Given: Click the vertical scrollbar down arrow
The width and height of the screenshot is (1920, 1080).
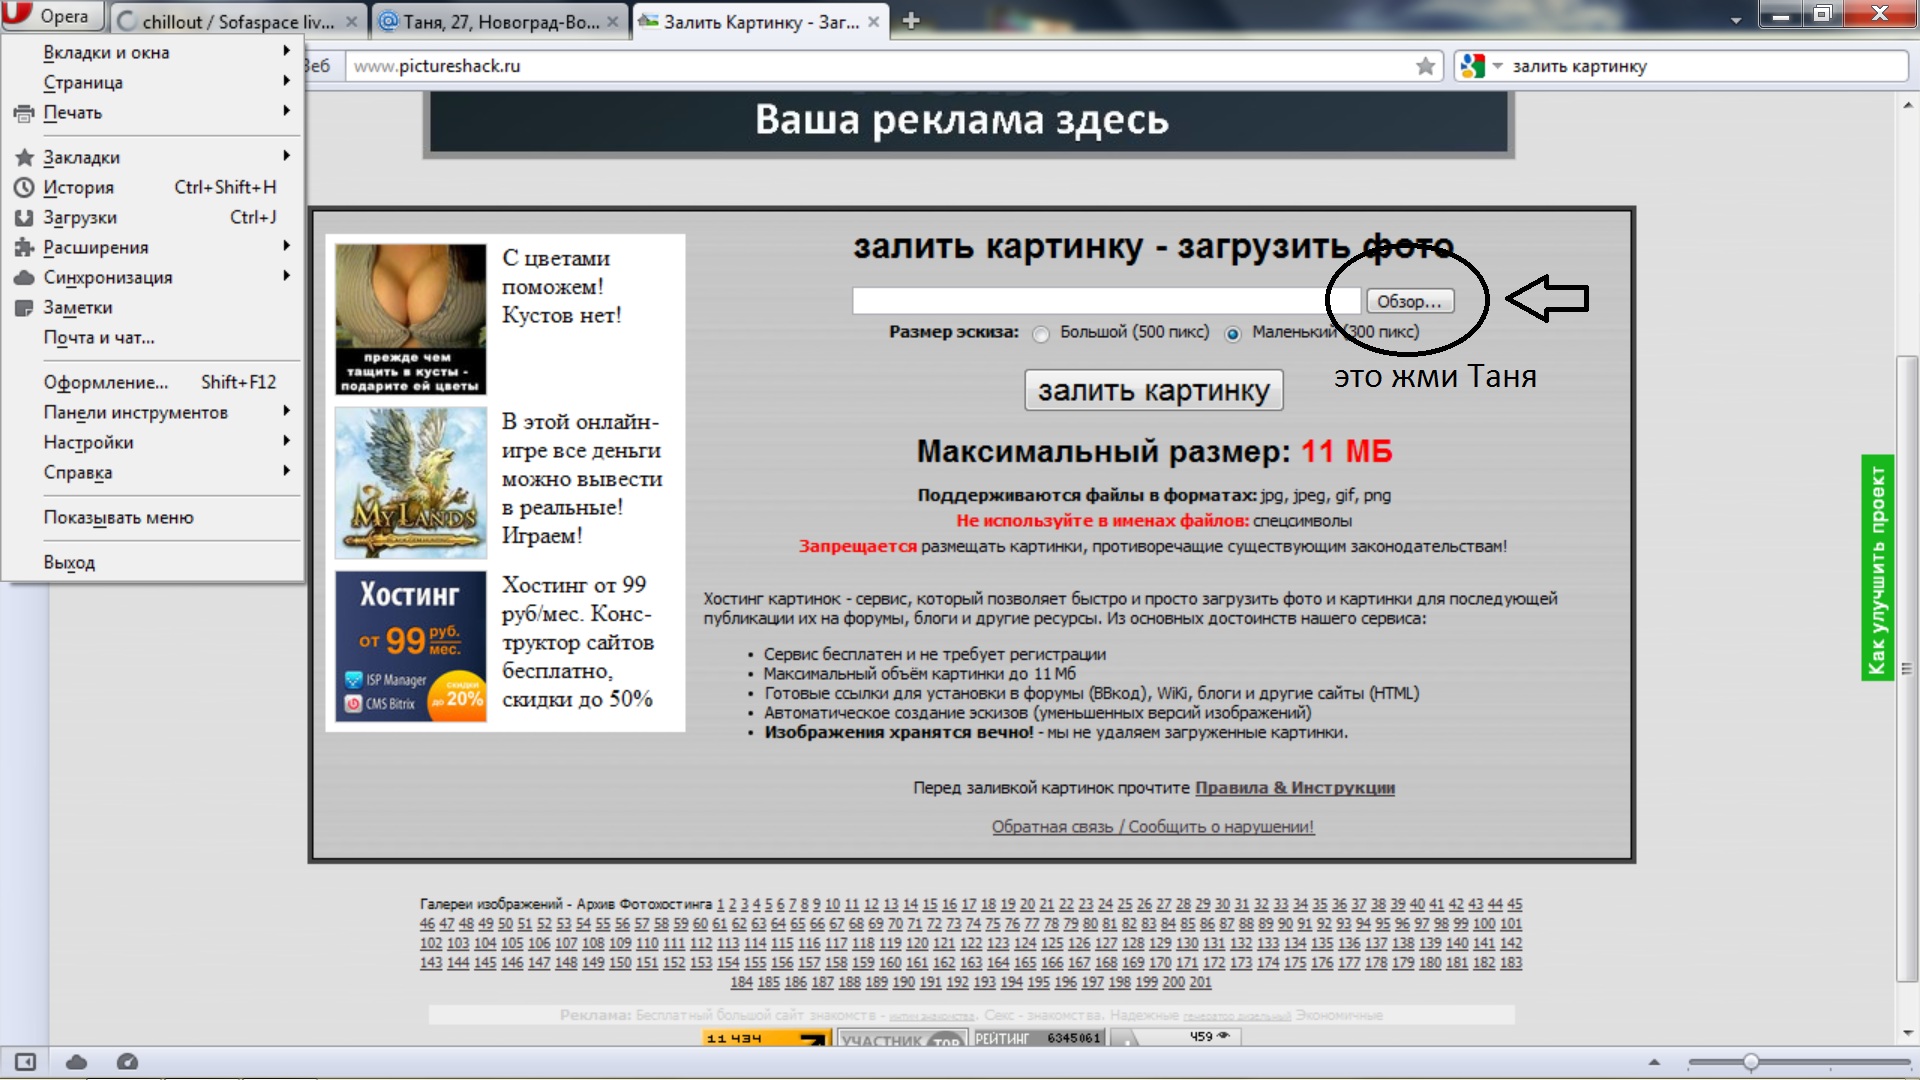Looking at the screenshot, I should point(1908,1033).
